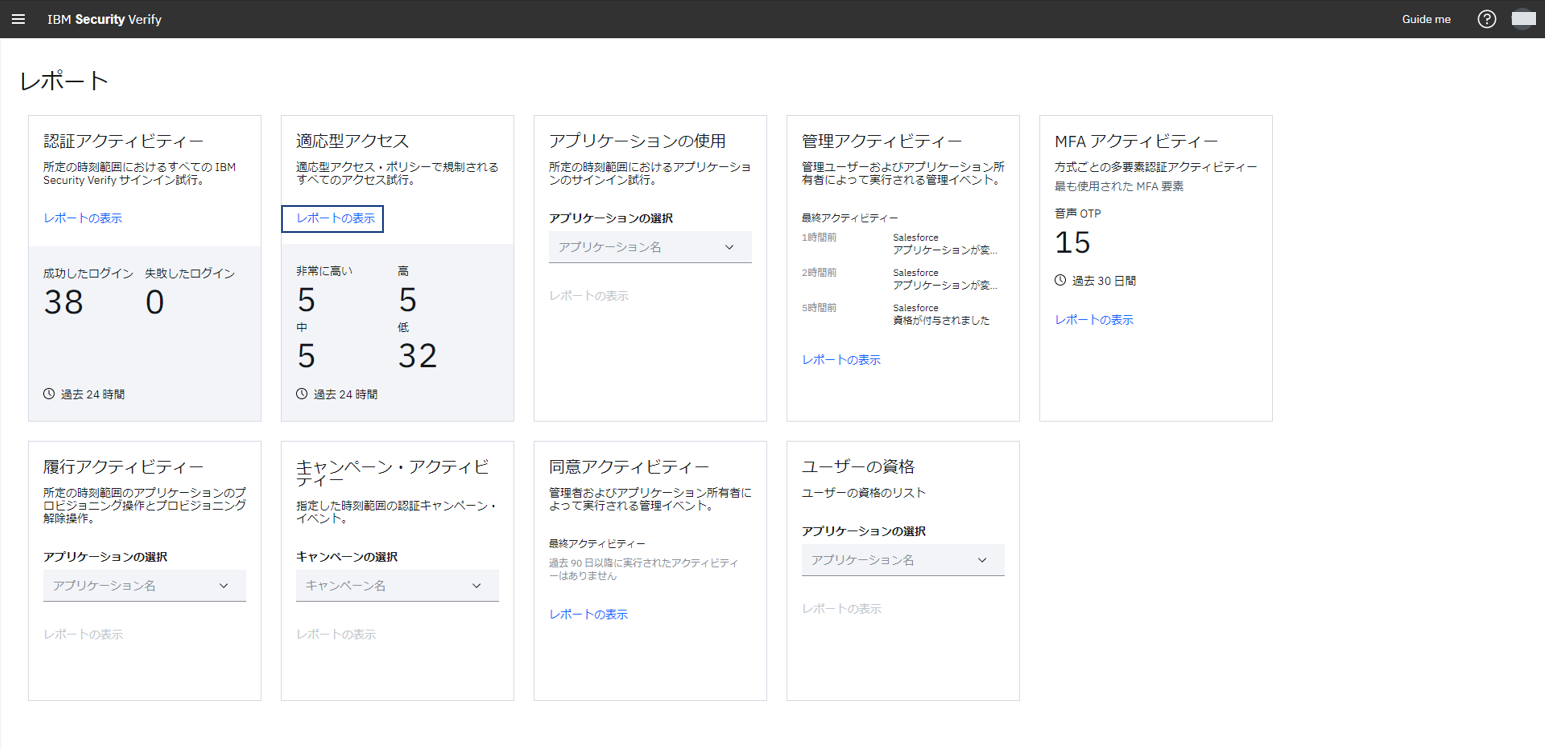
Task: Click chevron in アプリケーションの使用 dropdown
Action: (729, 247)
